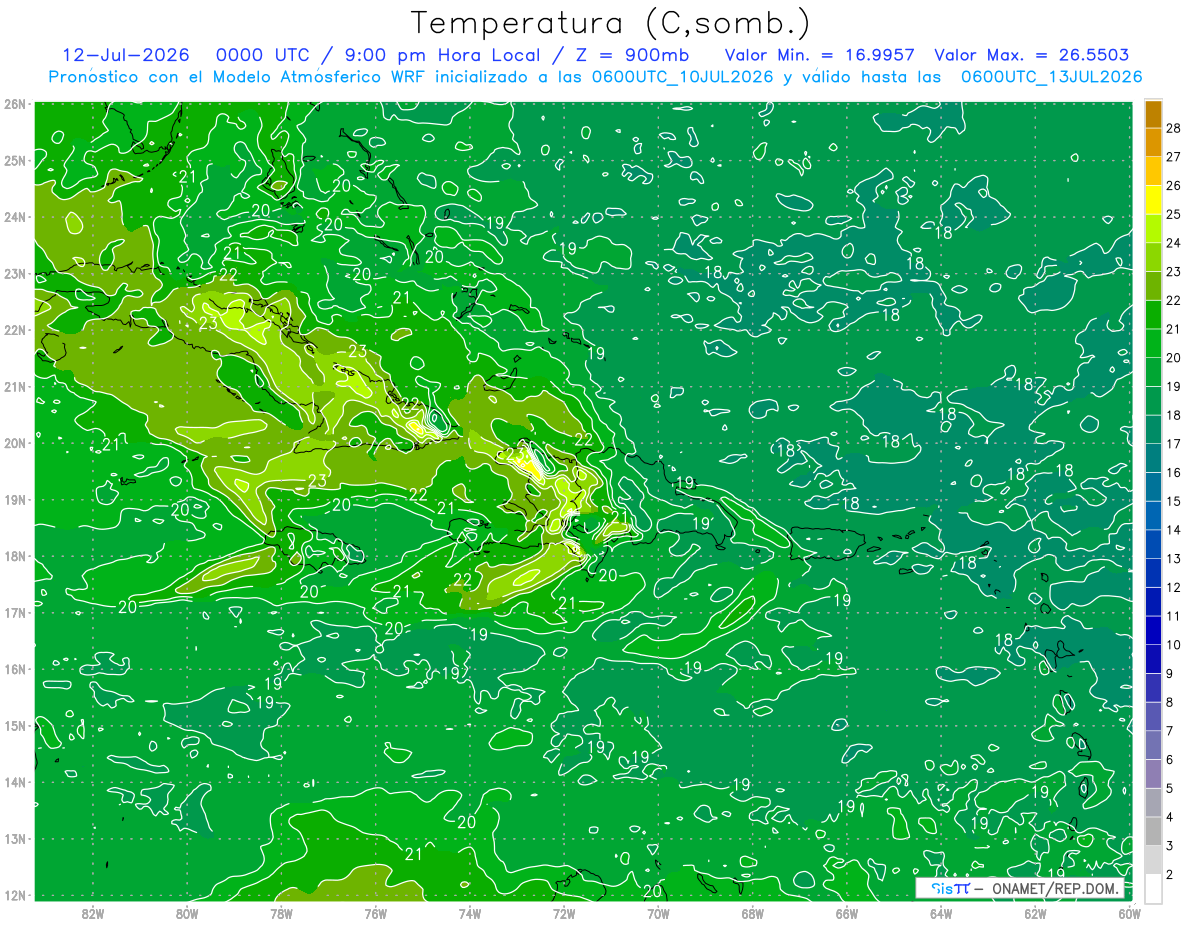Click the '21N' latitude axis label
Viewport: 1200px width, 927px height.
14,386
